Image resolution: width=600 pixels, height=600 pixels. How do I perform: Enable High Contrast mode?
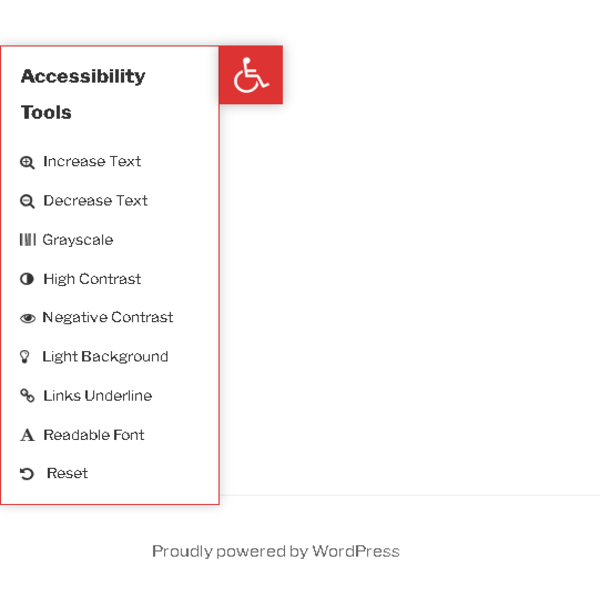coord(92,279)
